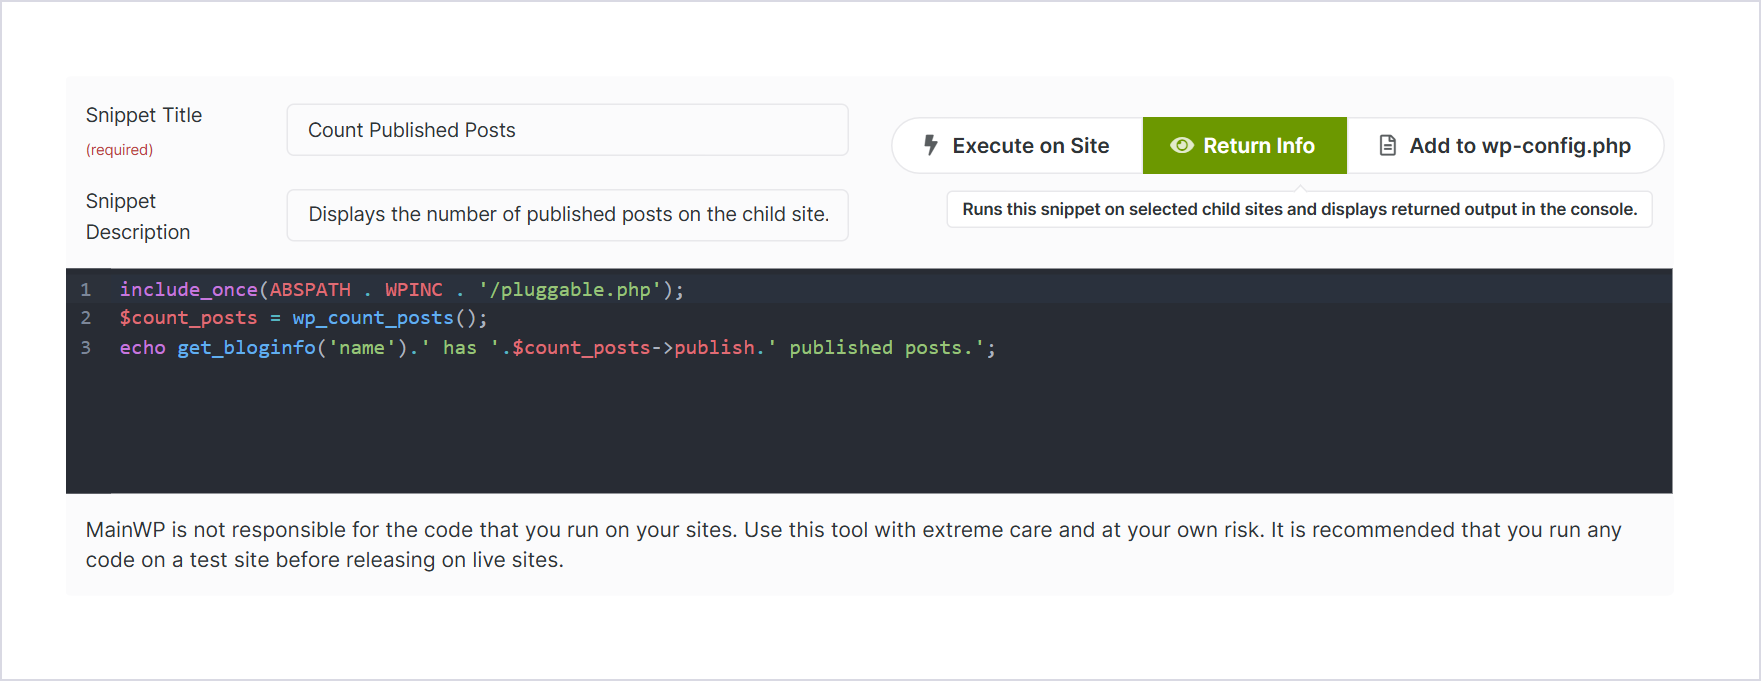The width and height of the screenshot is (1761, 681).
Task: Click the tooltip about returned output in console
Action: [1299, 209]
